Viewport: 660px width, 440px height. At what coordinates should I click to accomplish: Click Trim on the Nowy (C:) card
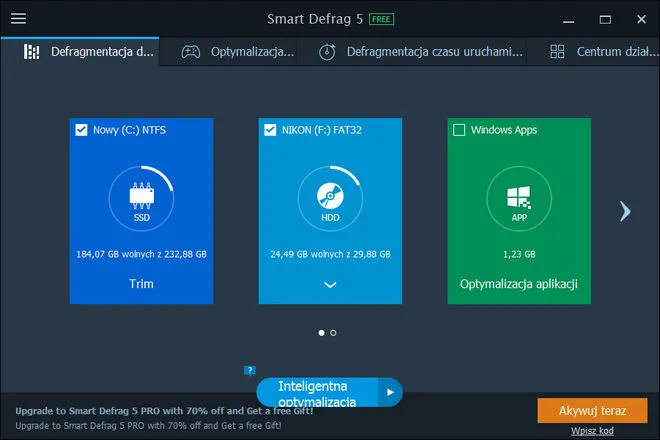pyautogui.click(x=141, y=284)
